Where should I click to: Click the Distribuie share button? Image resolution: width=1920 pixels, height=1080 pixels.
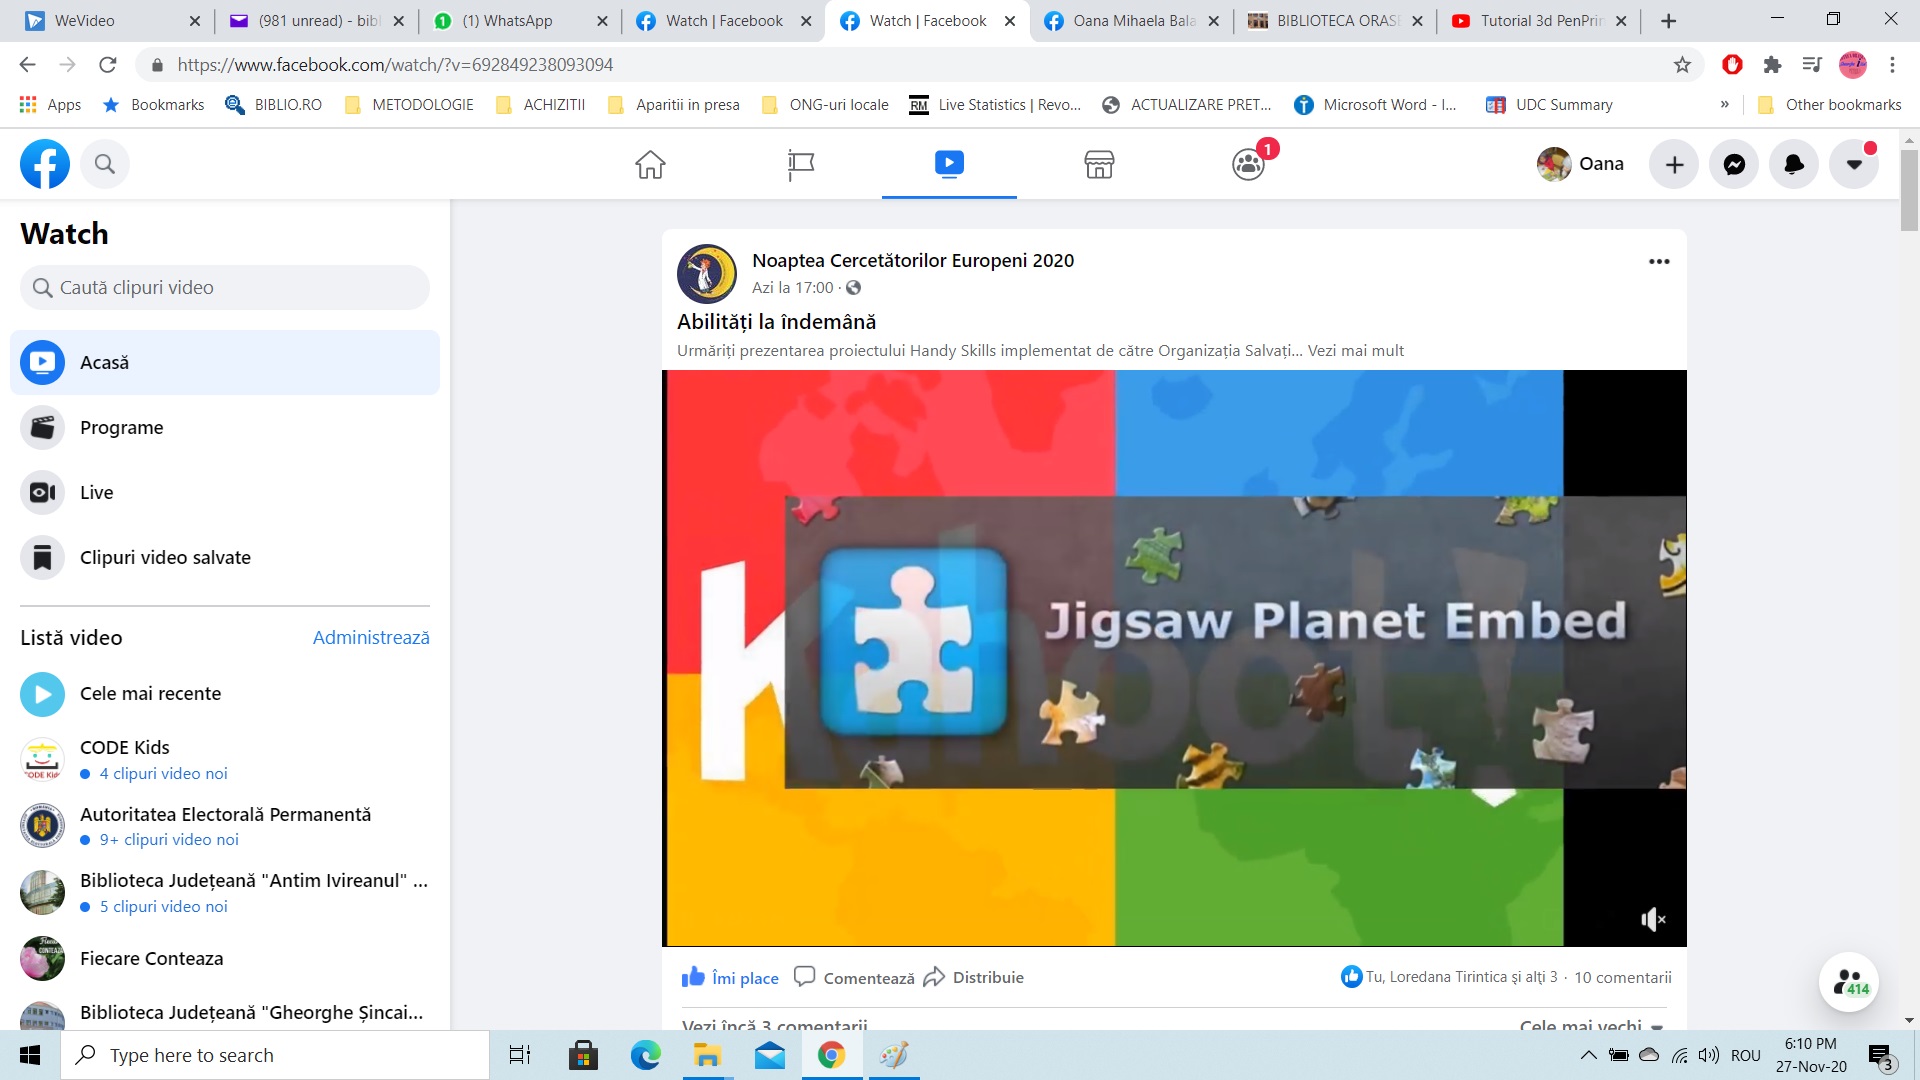coord(974,977)
